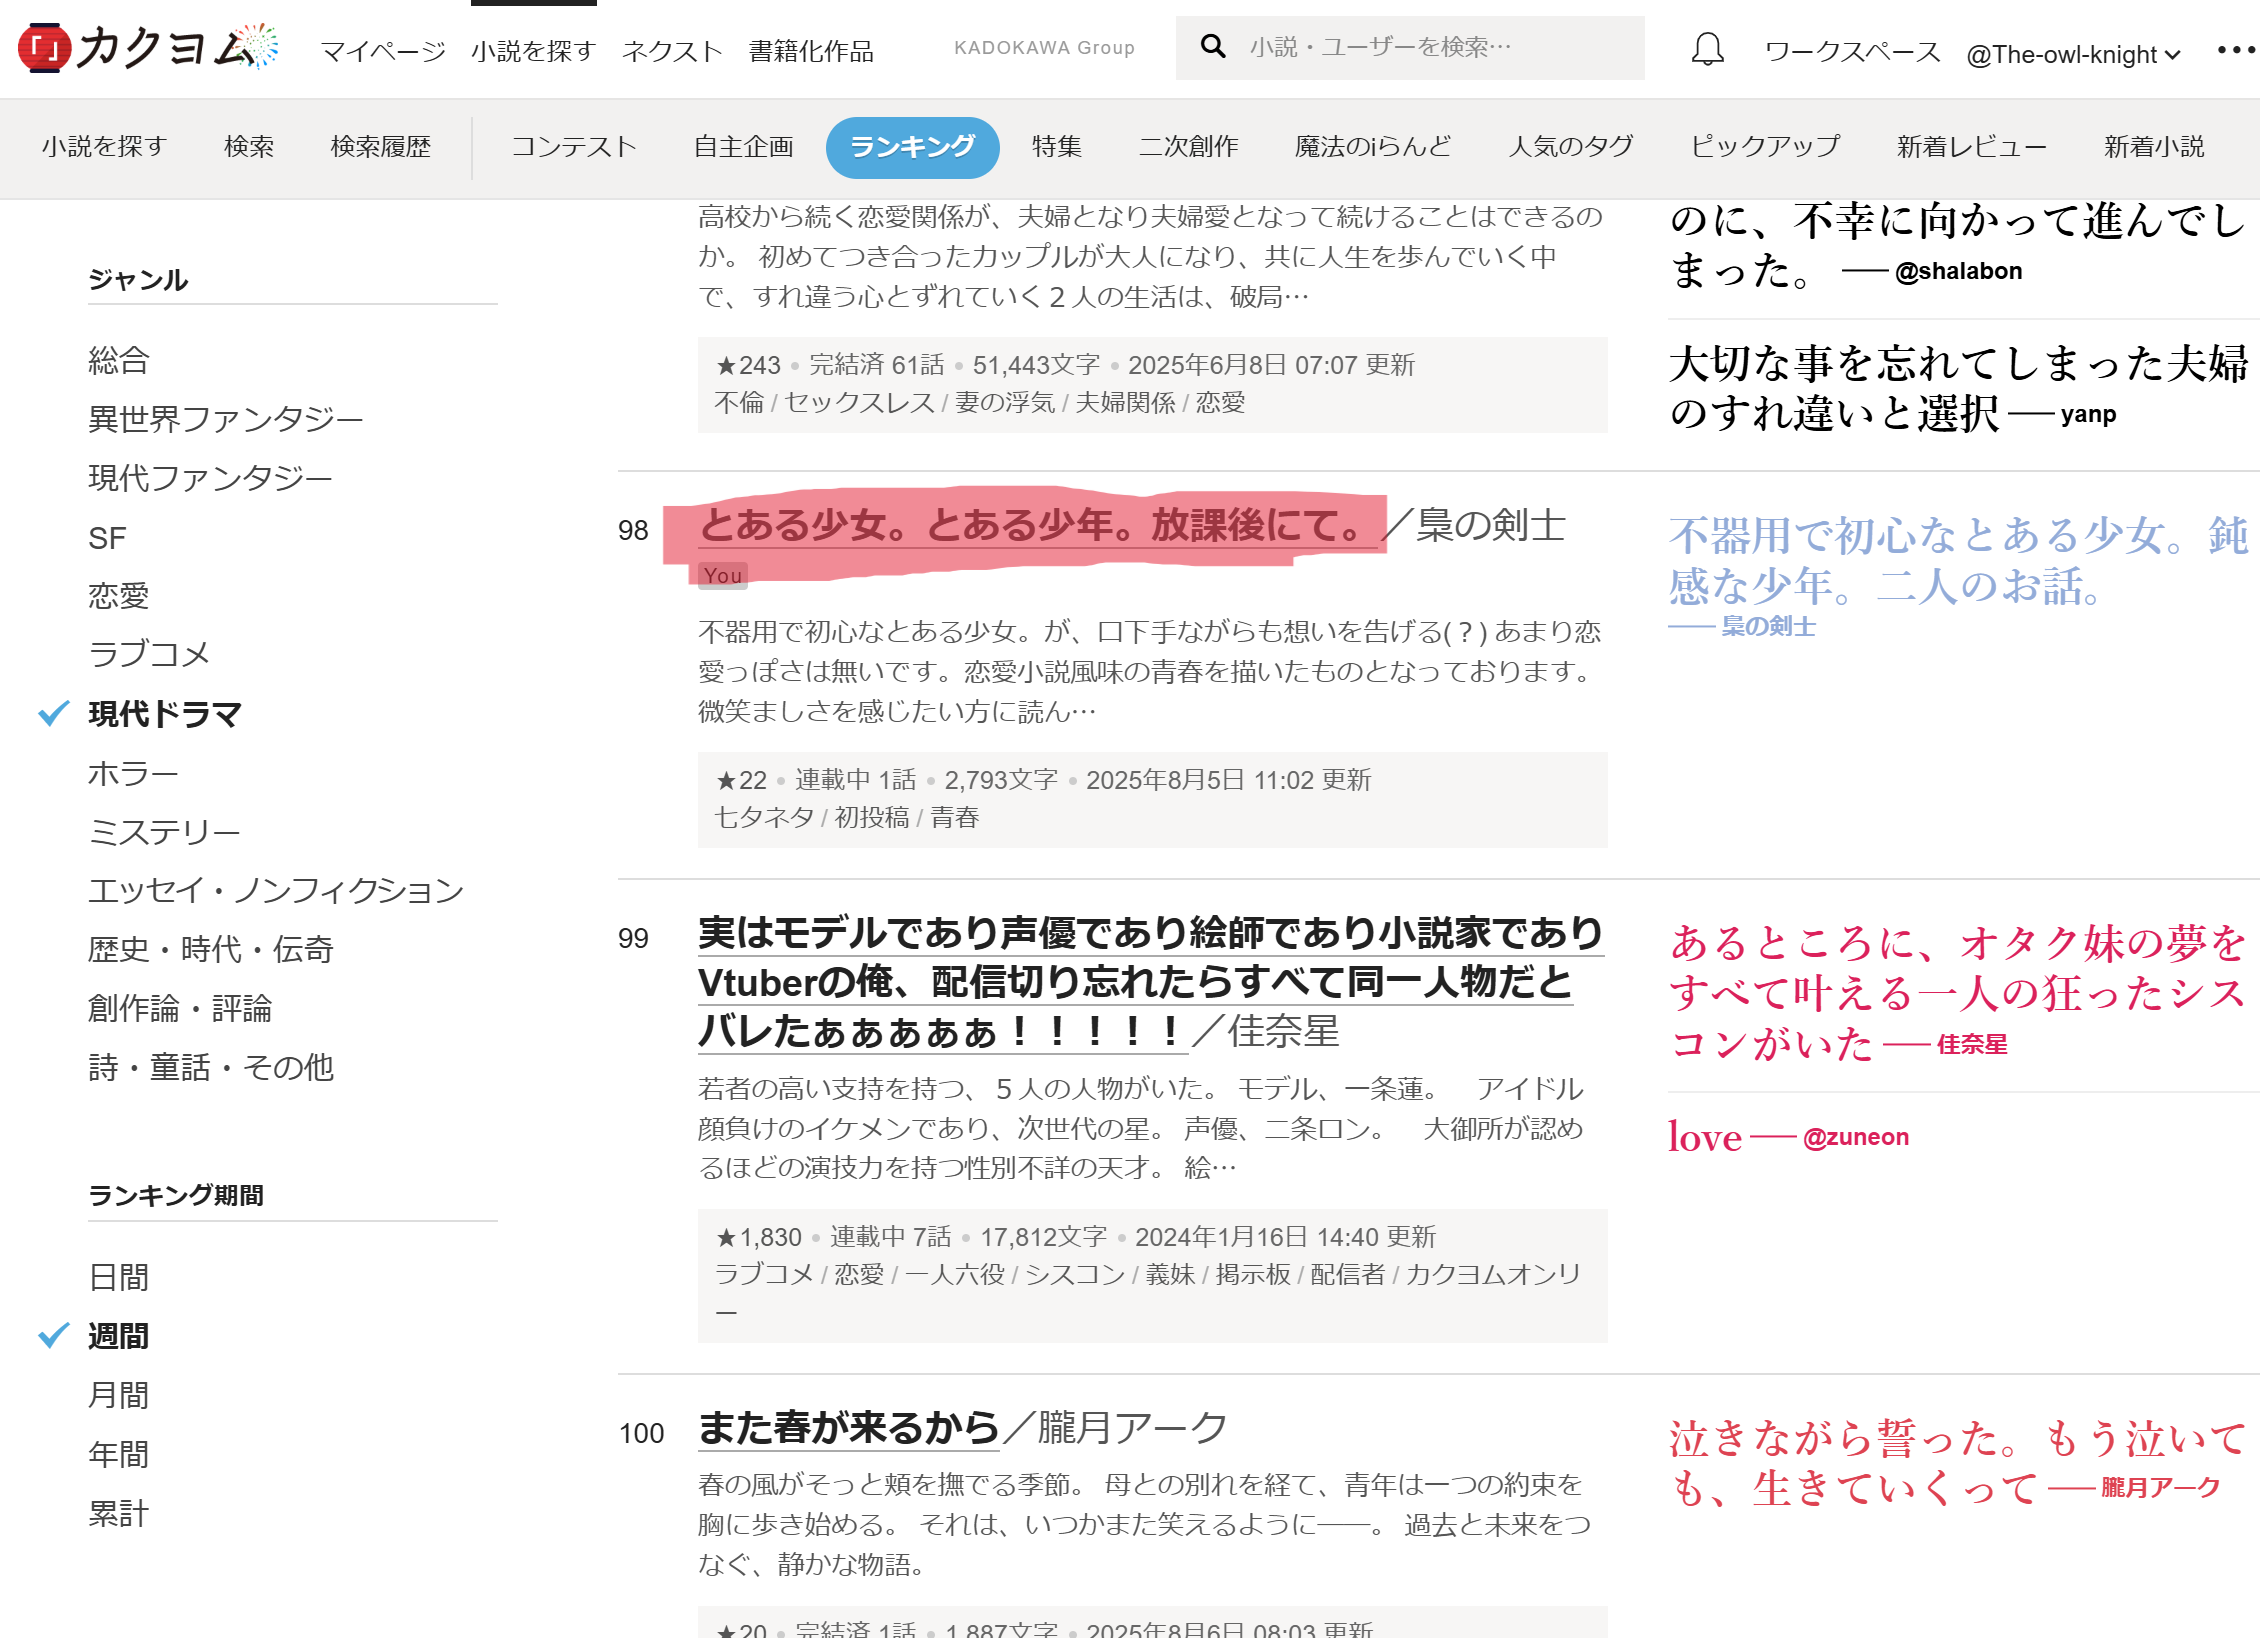Image resolution: width=2260 pixels, height=1638 pixels.
Task: Choose the 恋愛 genre filter
Action: click(x=118, y=596)
